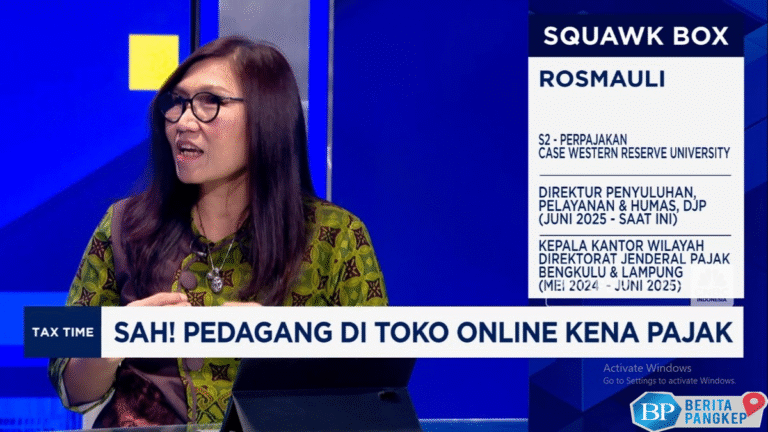768x432 pixels.
Task: Click headline 'SAH! PEDAGANG DI TOKO ONLINE KENA PAJAK'
Action: pyautogui.click(x=423, y=332)
